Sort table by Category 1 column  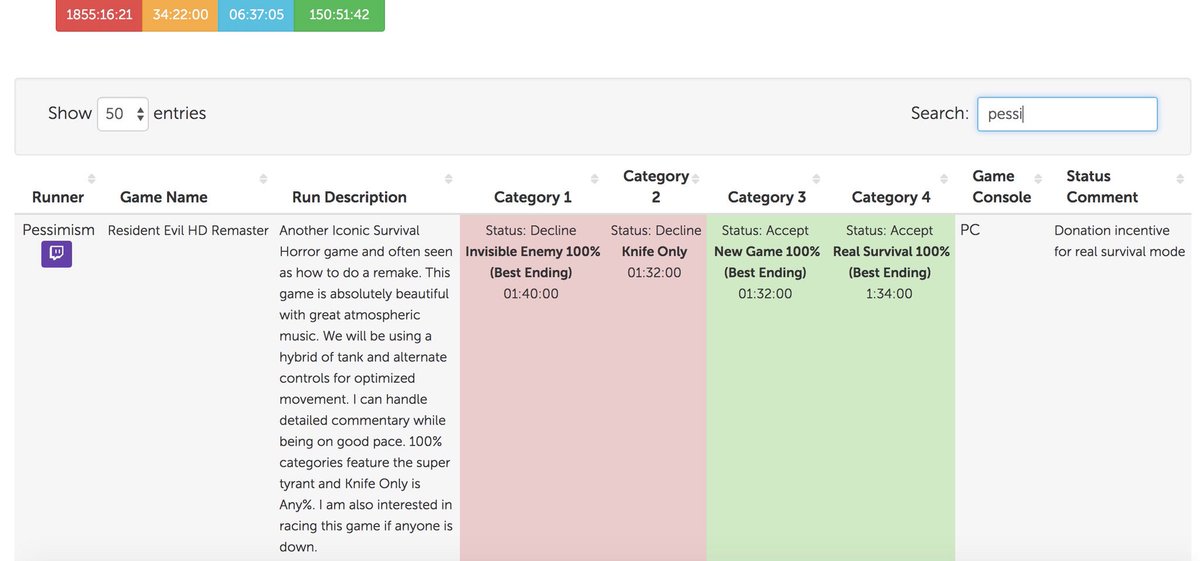point(533,187)
